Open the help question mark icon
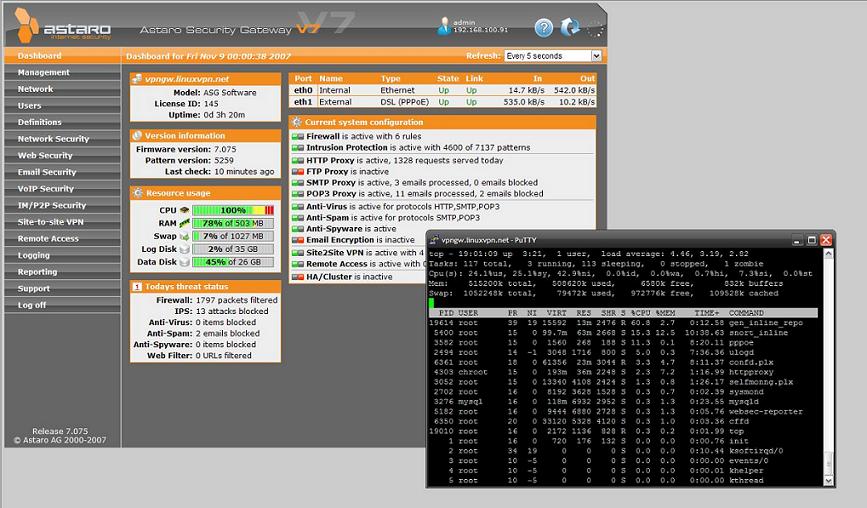 [544, 28]
